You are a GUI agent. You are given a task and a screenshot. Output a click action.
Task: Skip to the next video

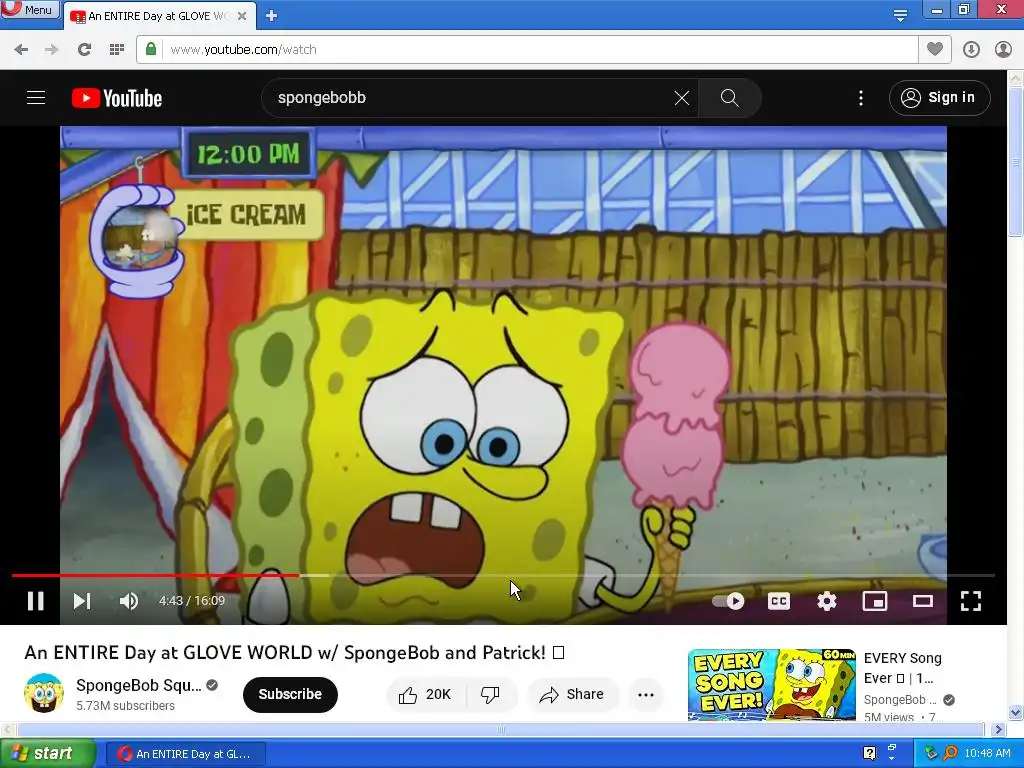(x=82, y=601)
